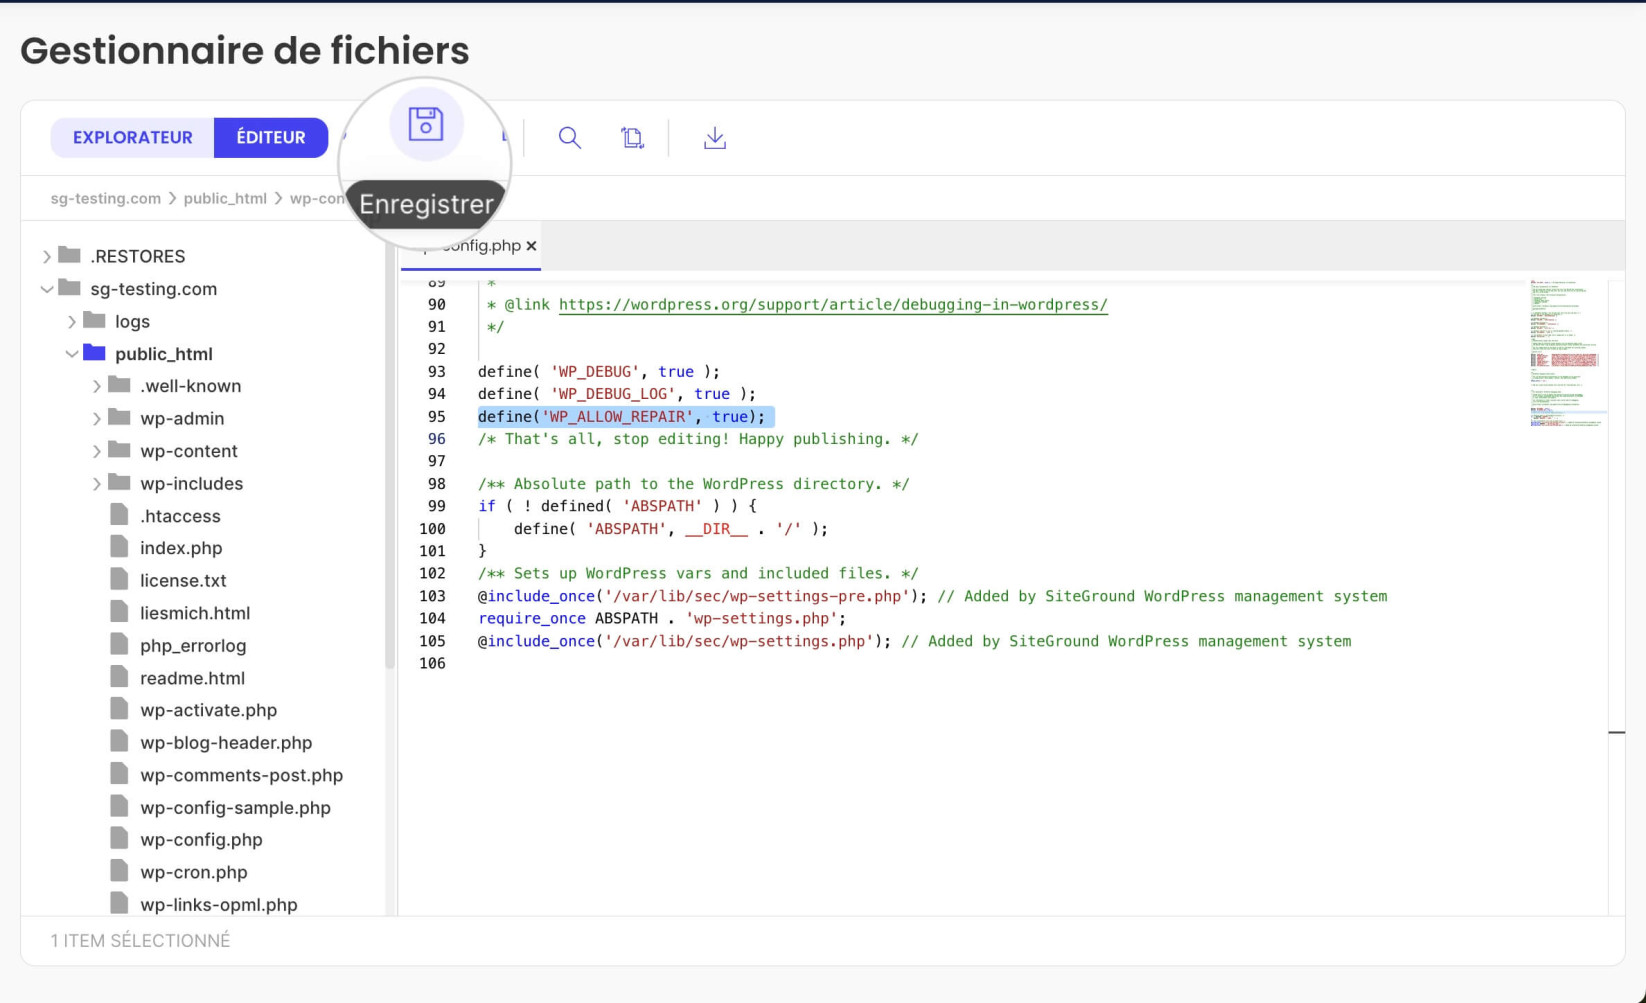This screenshot has height=1003, width=1646.
Task: Select wp-activate.php in file tree
Action: coord(208,710)
